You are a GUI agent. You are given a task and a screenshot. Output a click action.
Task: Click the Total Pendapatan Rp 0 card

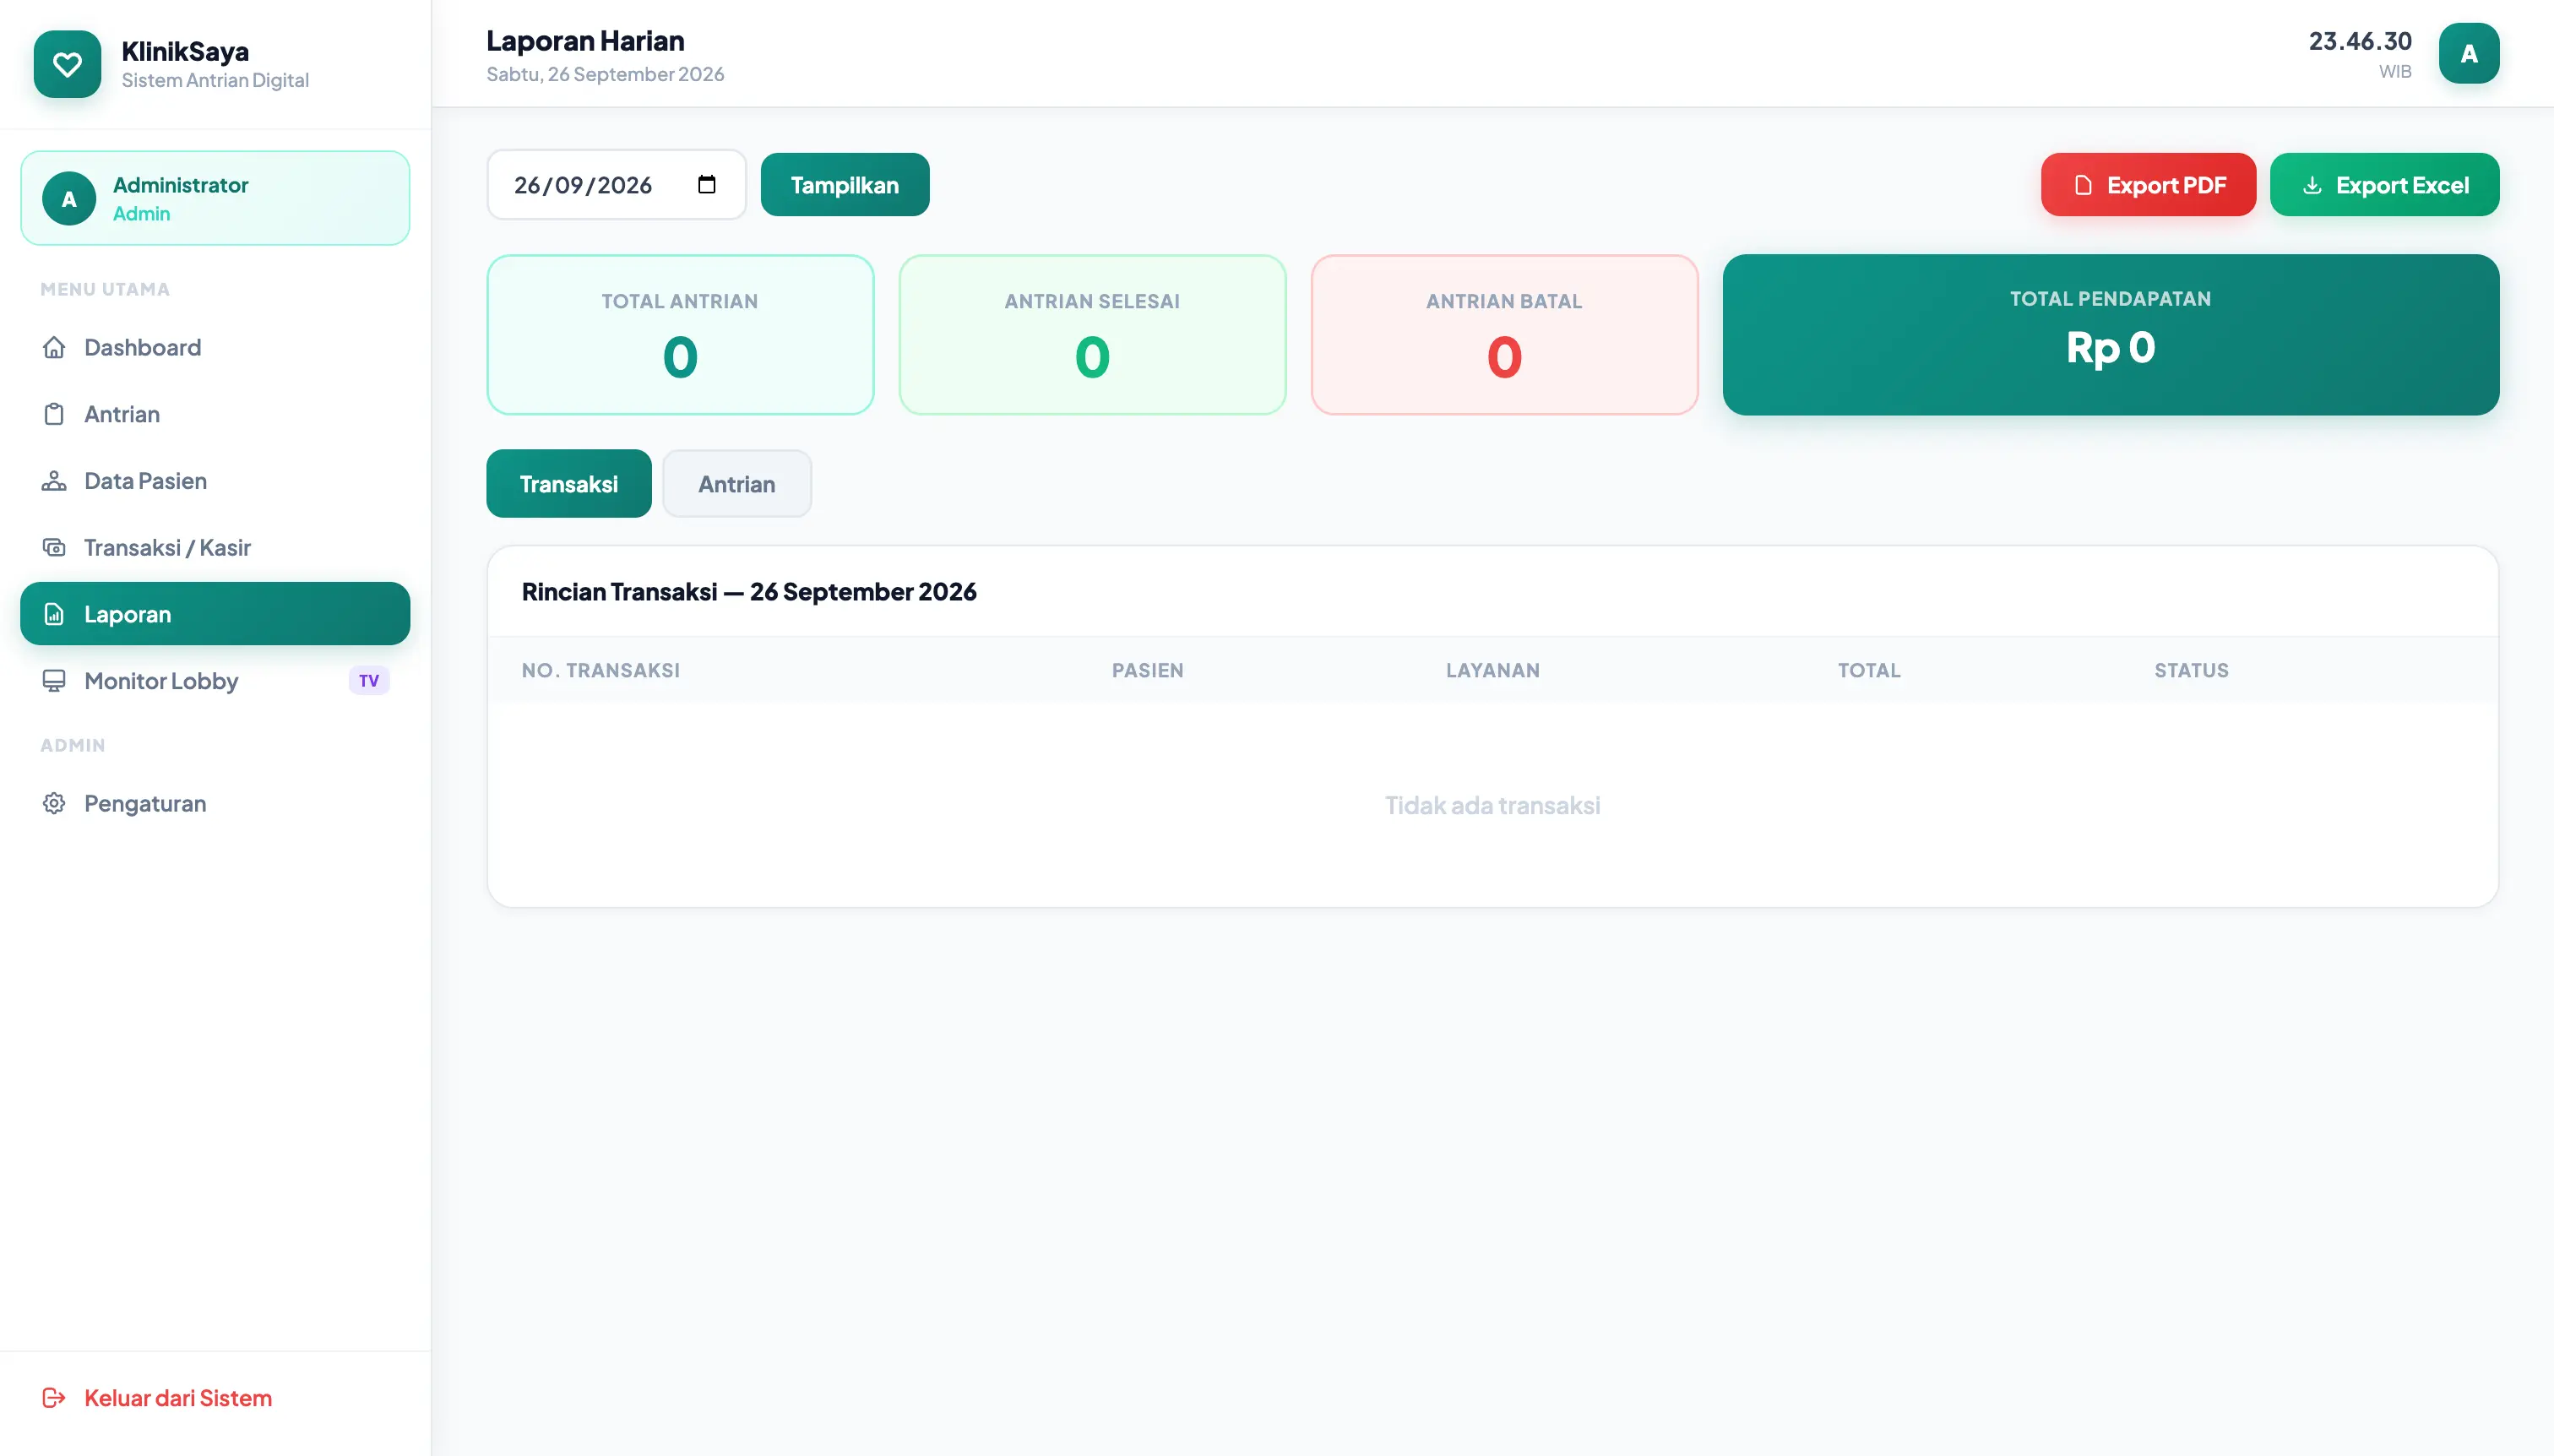pyautogui.click(x=2110, y=335)
